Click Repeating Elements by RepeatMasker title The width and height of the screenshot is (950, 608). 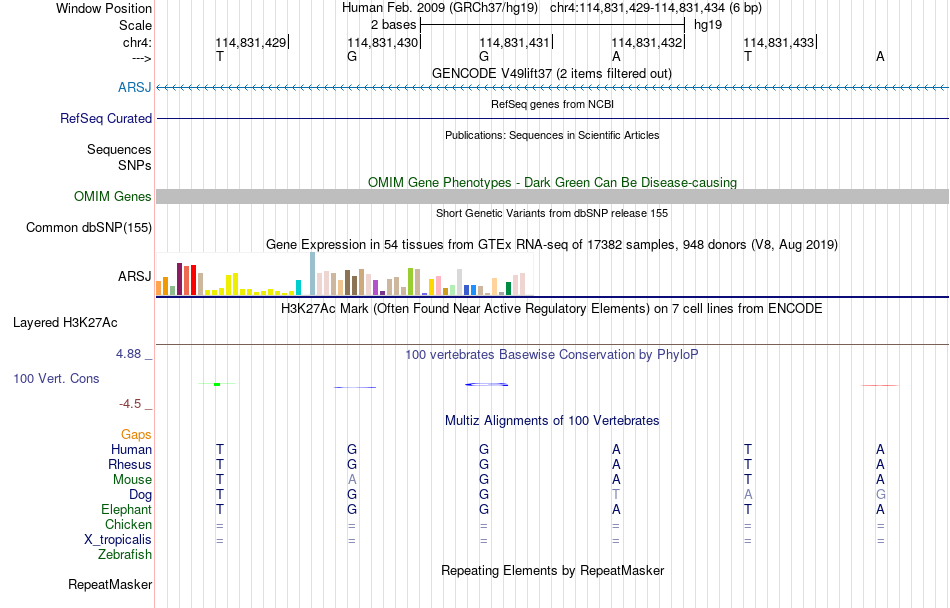click(x=553, y=571)
